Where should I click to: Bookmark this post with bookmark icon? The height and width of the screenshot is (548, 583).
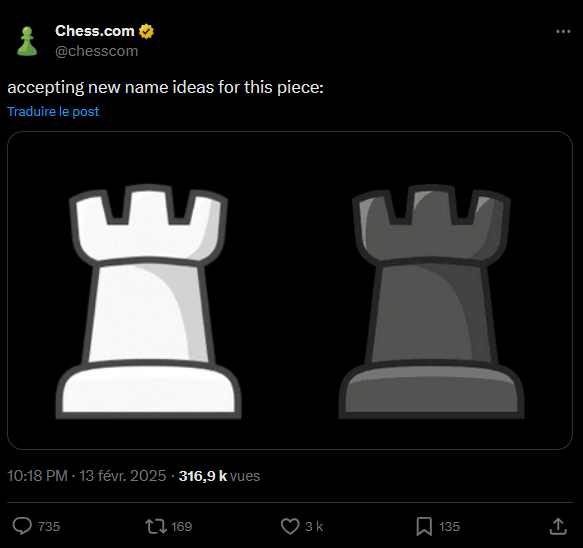(424, 526)
